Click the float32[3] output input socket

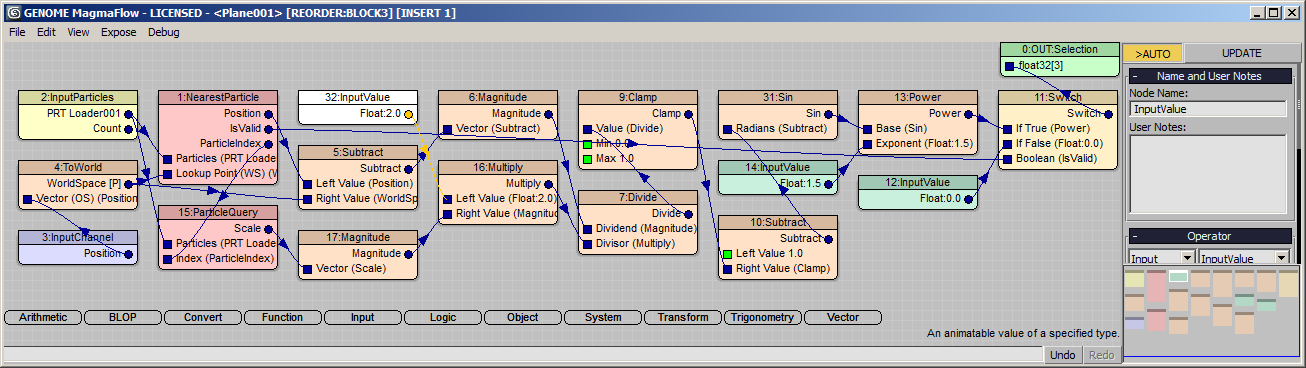[1009, 66]
